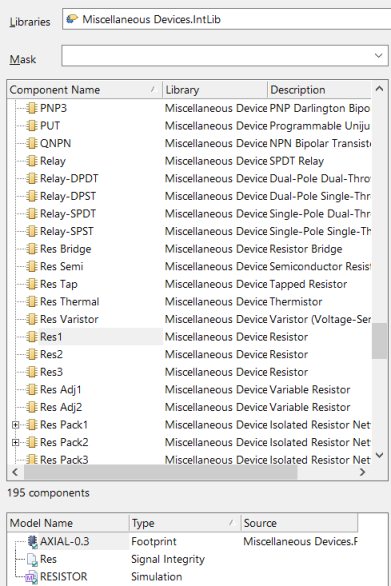The image size is (391, 586).
Task: Click the horizontal scrollbar thumb
Action: 161,472
